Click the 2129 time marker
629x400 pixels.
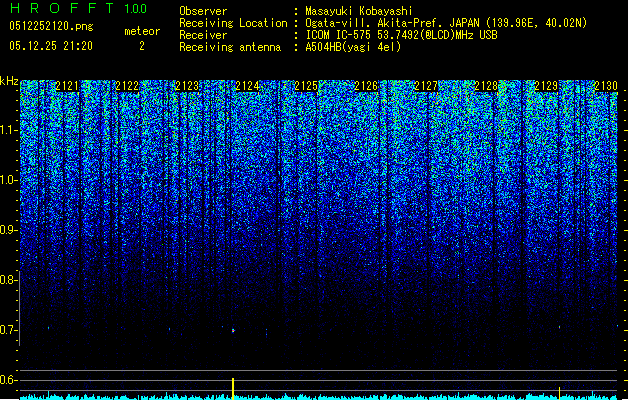546,86
